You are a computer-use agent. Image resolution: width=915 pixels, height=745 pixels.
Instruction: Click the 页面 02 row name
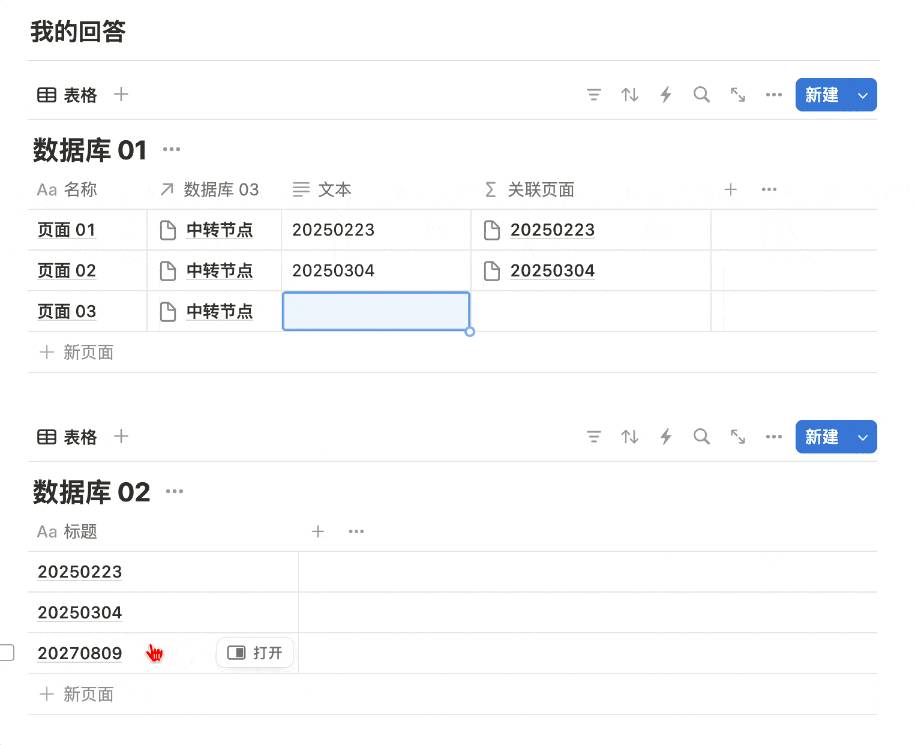click(67, 271)
